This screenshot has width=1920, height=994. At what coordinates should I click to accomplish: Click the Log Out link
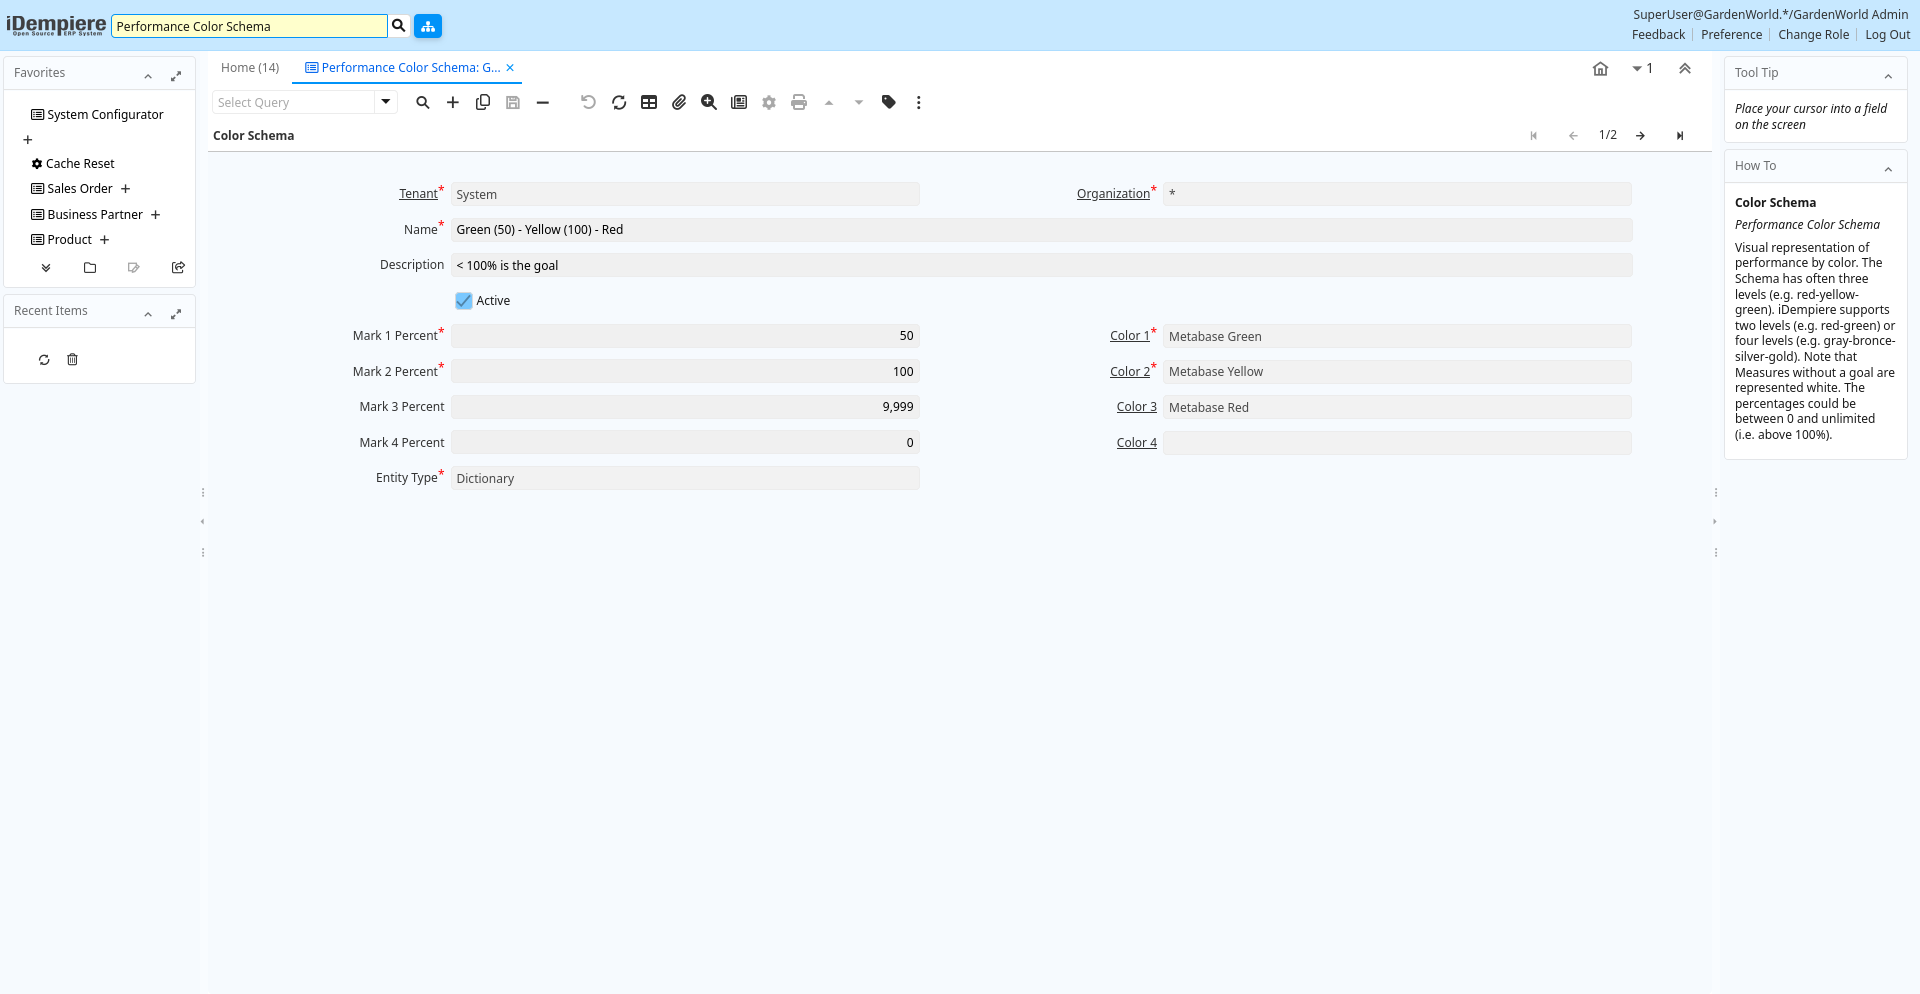pyautogui.click(x=1887, y=35)
